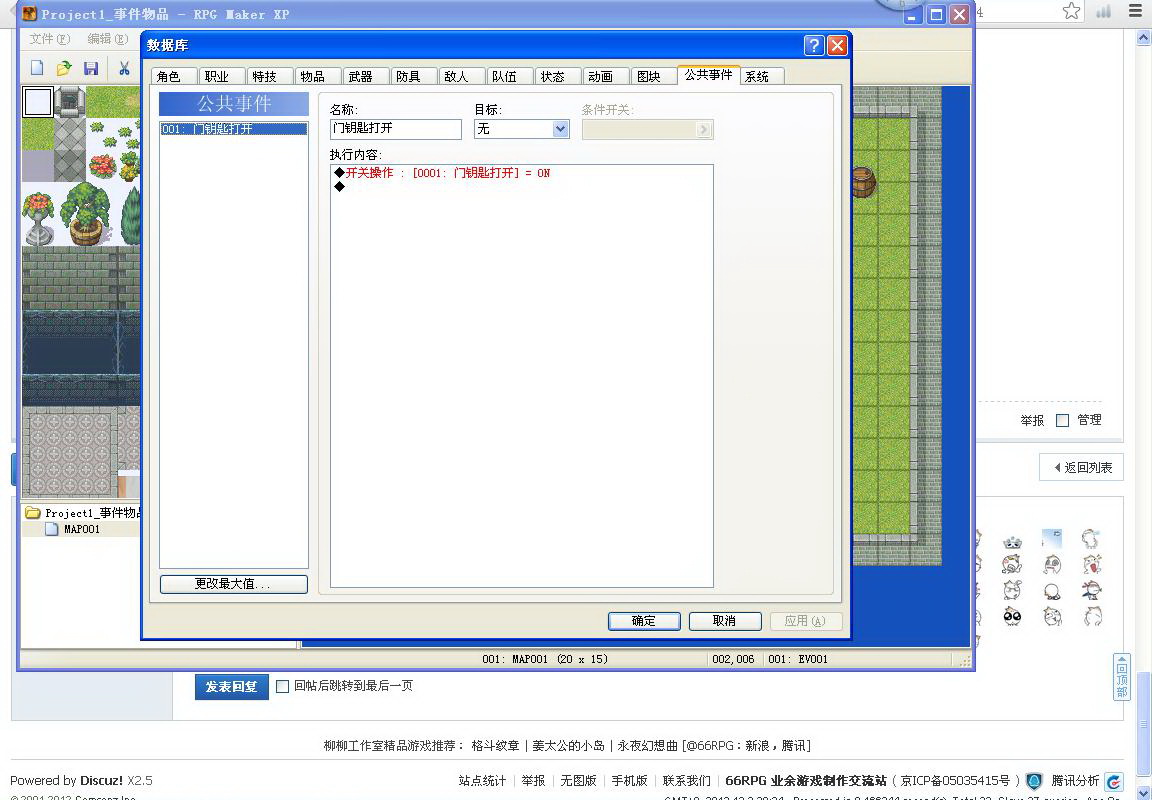
Task: Open the 编辑(E) menu
Action: 107,39
